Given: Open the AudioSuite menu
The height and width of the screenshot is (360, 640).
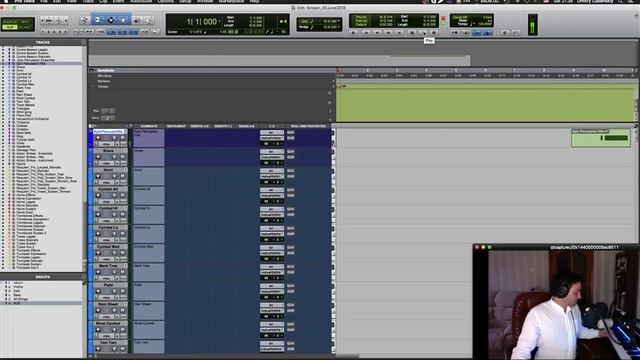Looking at the screenshot, I should click(x=141, y=2).
